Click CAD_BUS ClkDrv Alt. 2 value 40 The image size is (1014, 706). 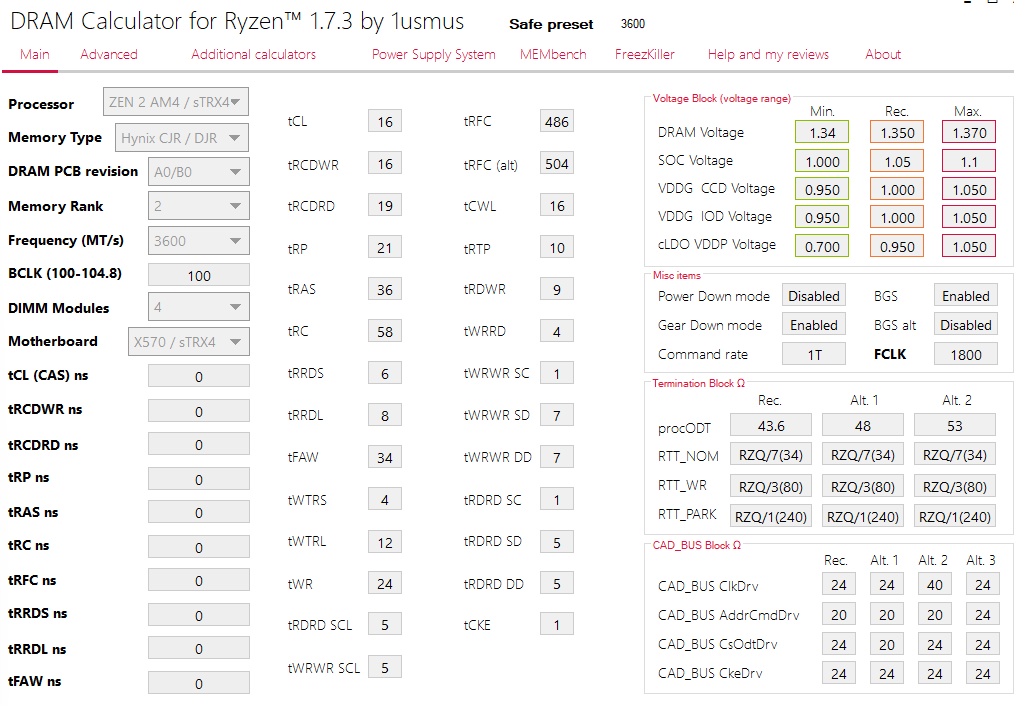[934, 584]
